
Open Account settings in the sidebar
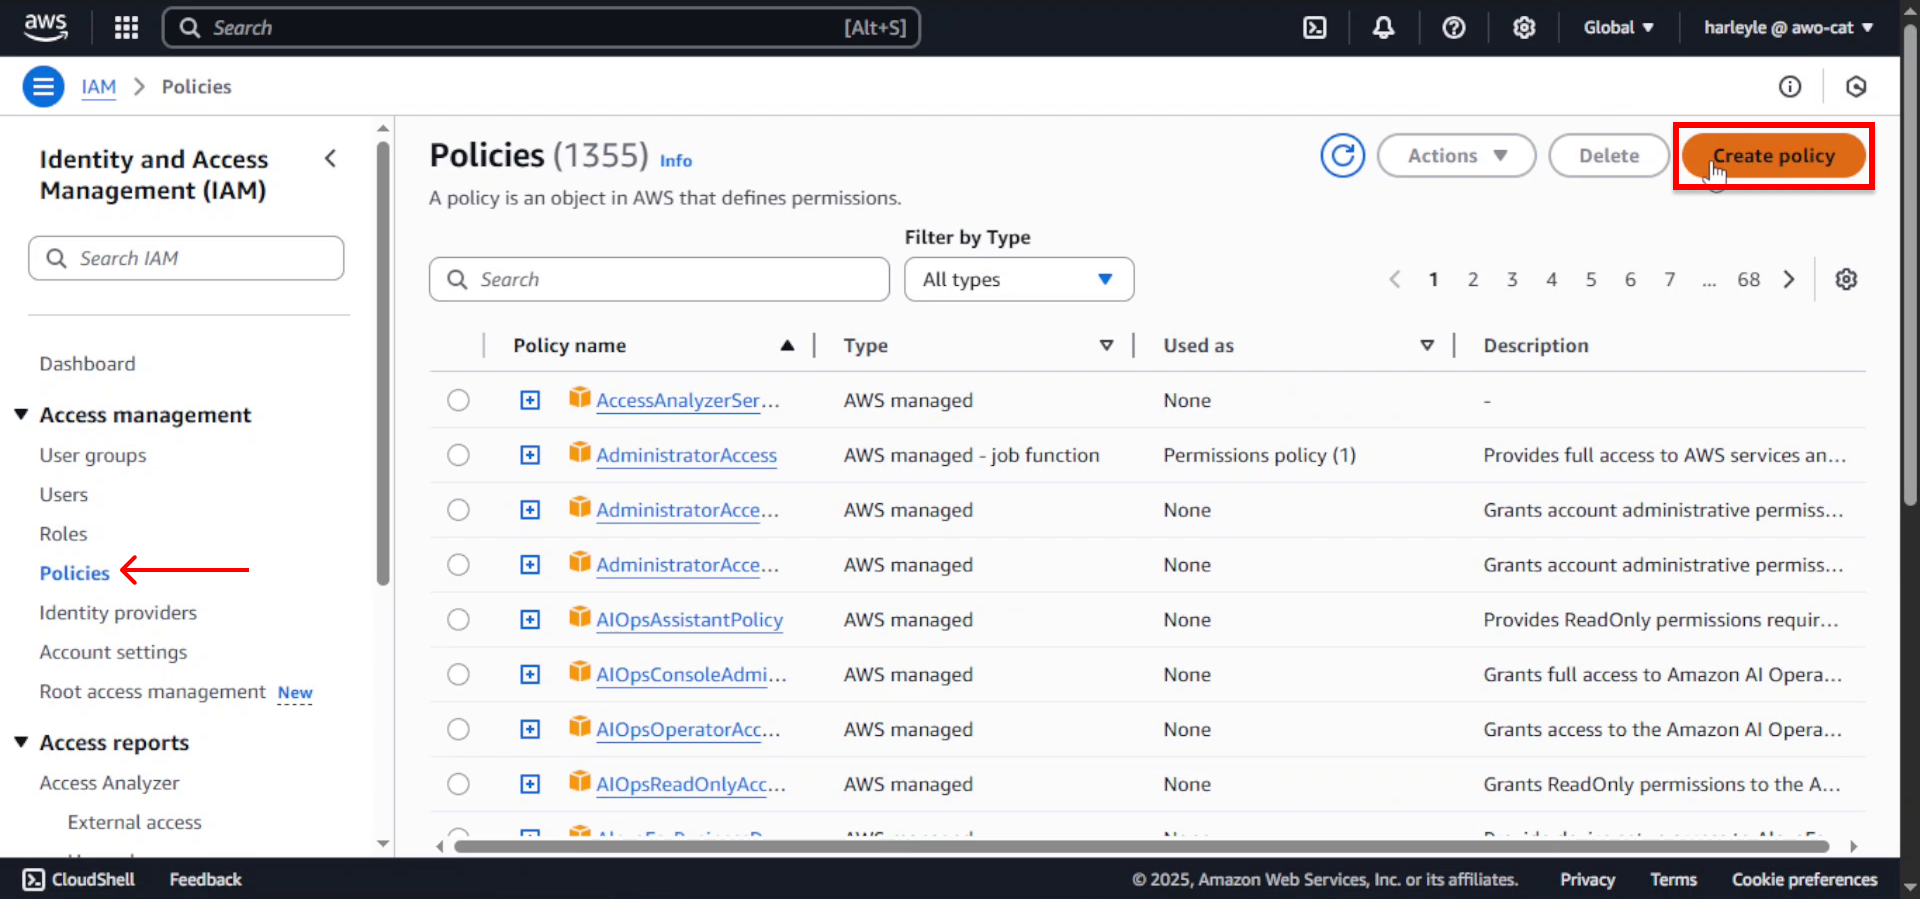pyautogui.click(x=113, y=652)
